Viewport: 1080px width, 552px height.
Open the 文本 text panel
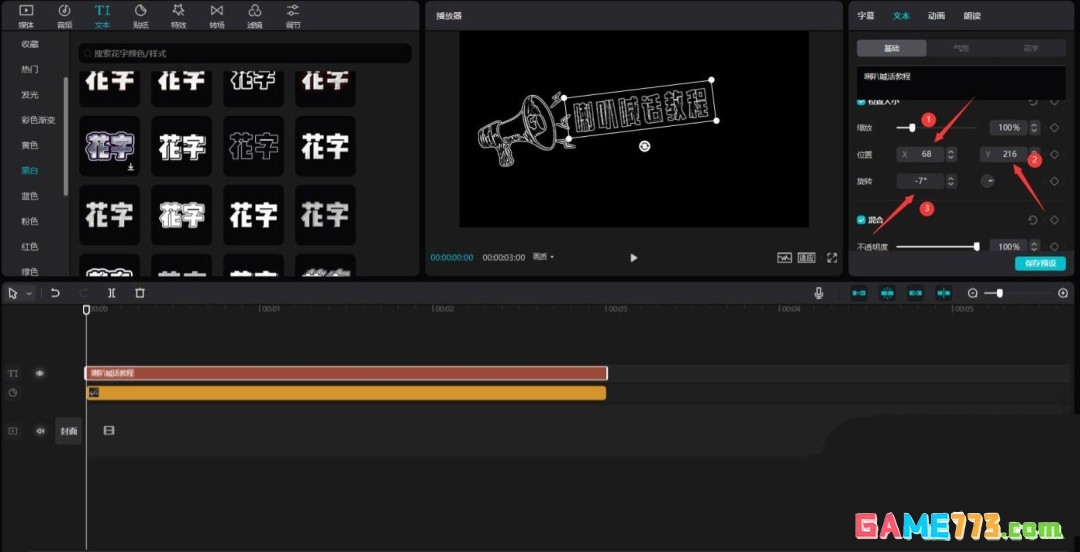(x=102, y=16)
